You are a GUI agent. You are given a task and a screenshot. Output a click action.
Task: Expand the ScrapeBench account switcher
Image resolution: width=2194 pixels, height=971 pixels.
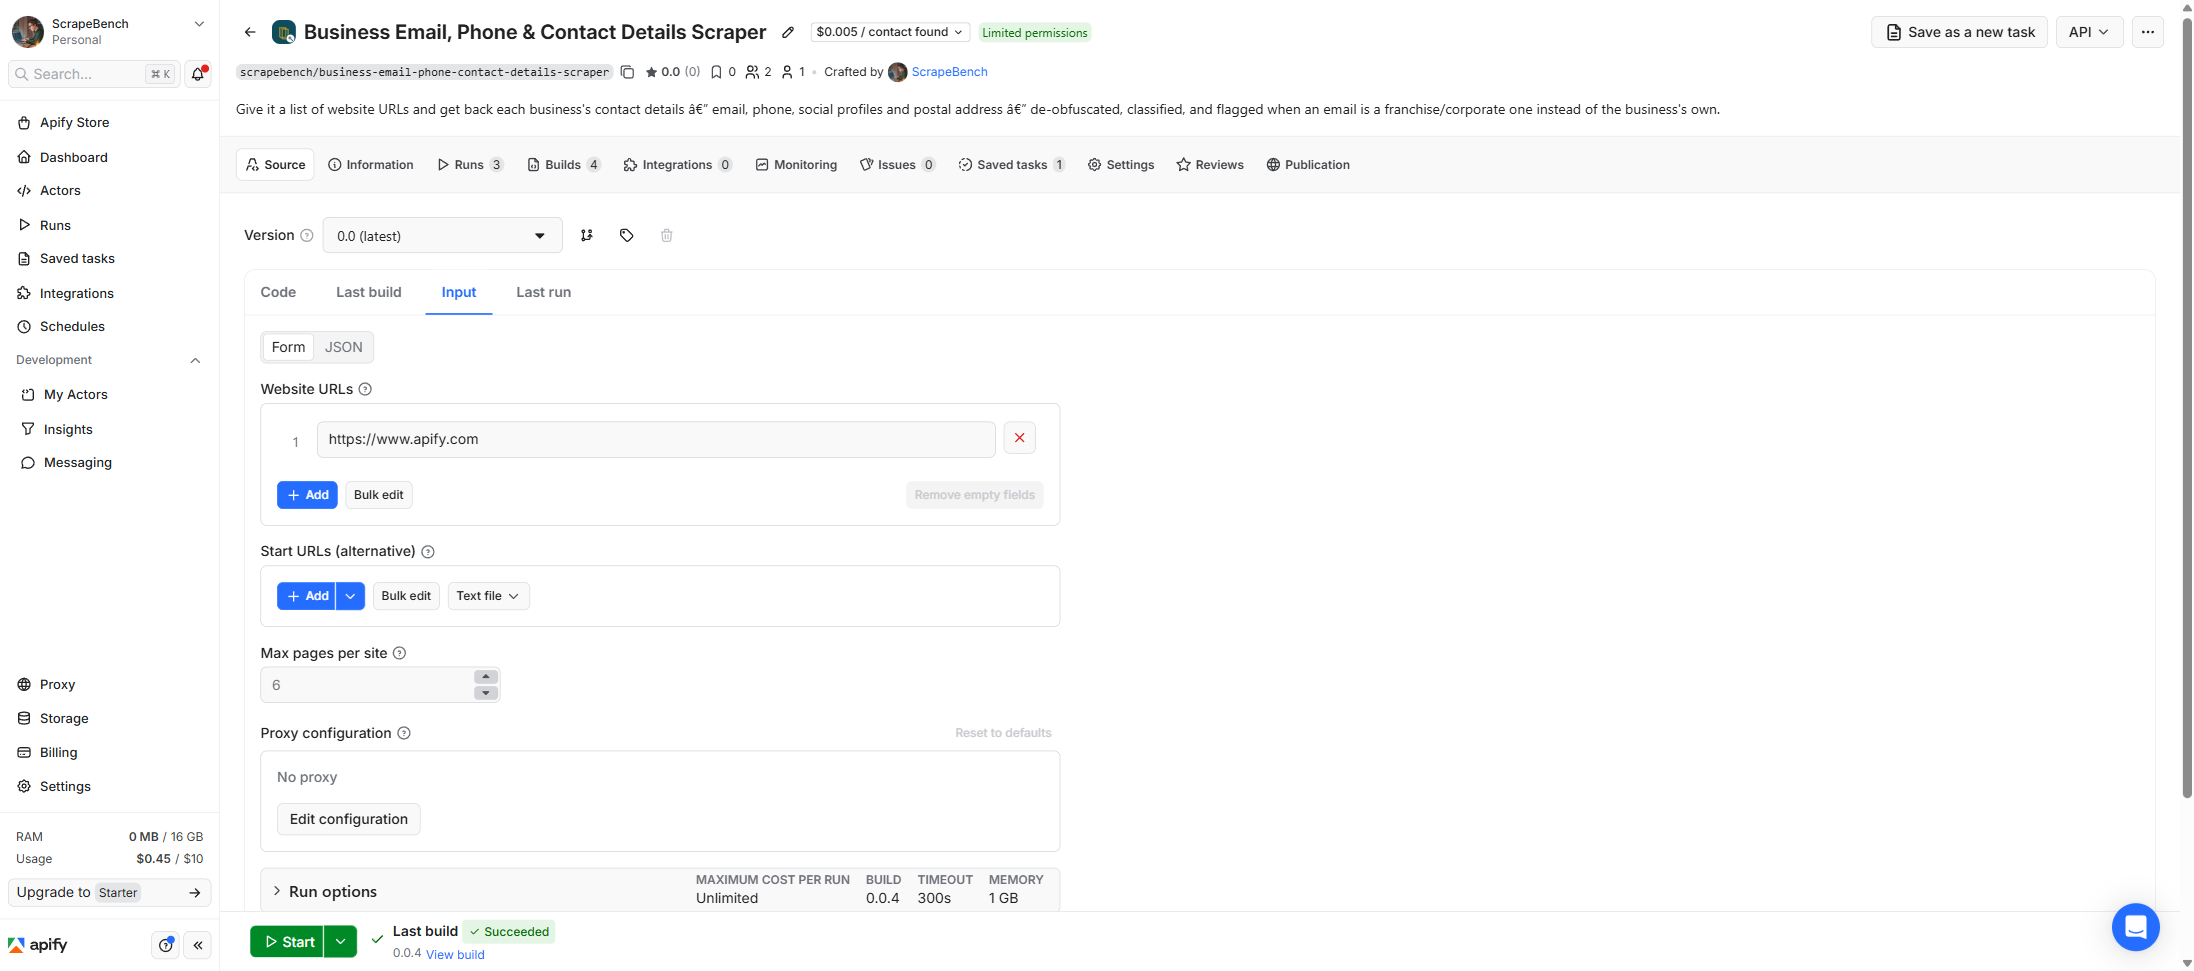click(x=198, y=24)
